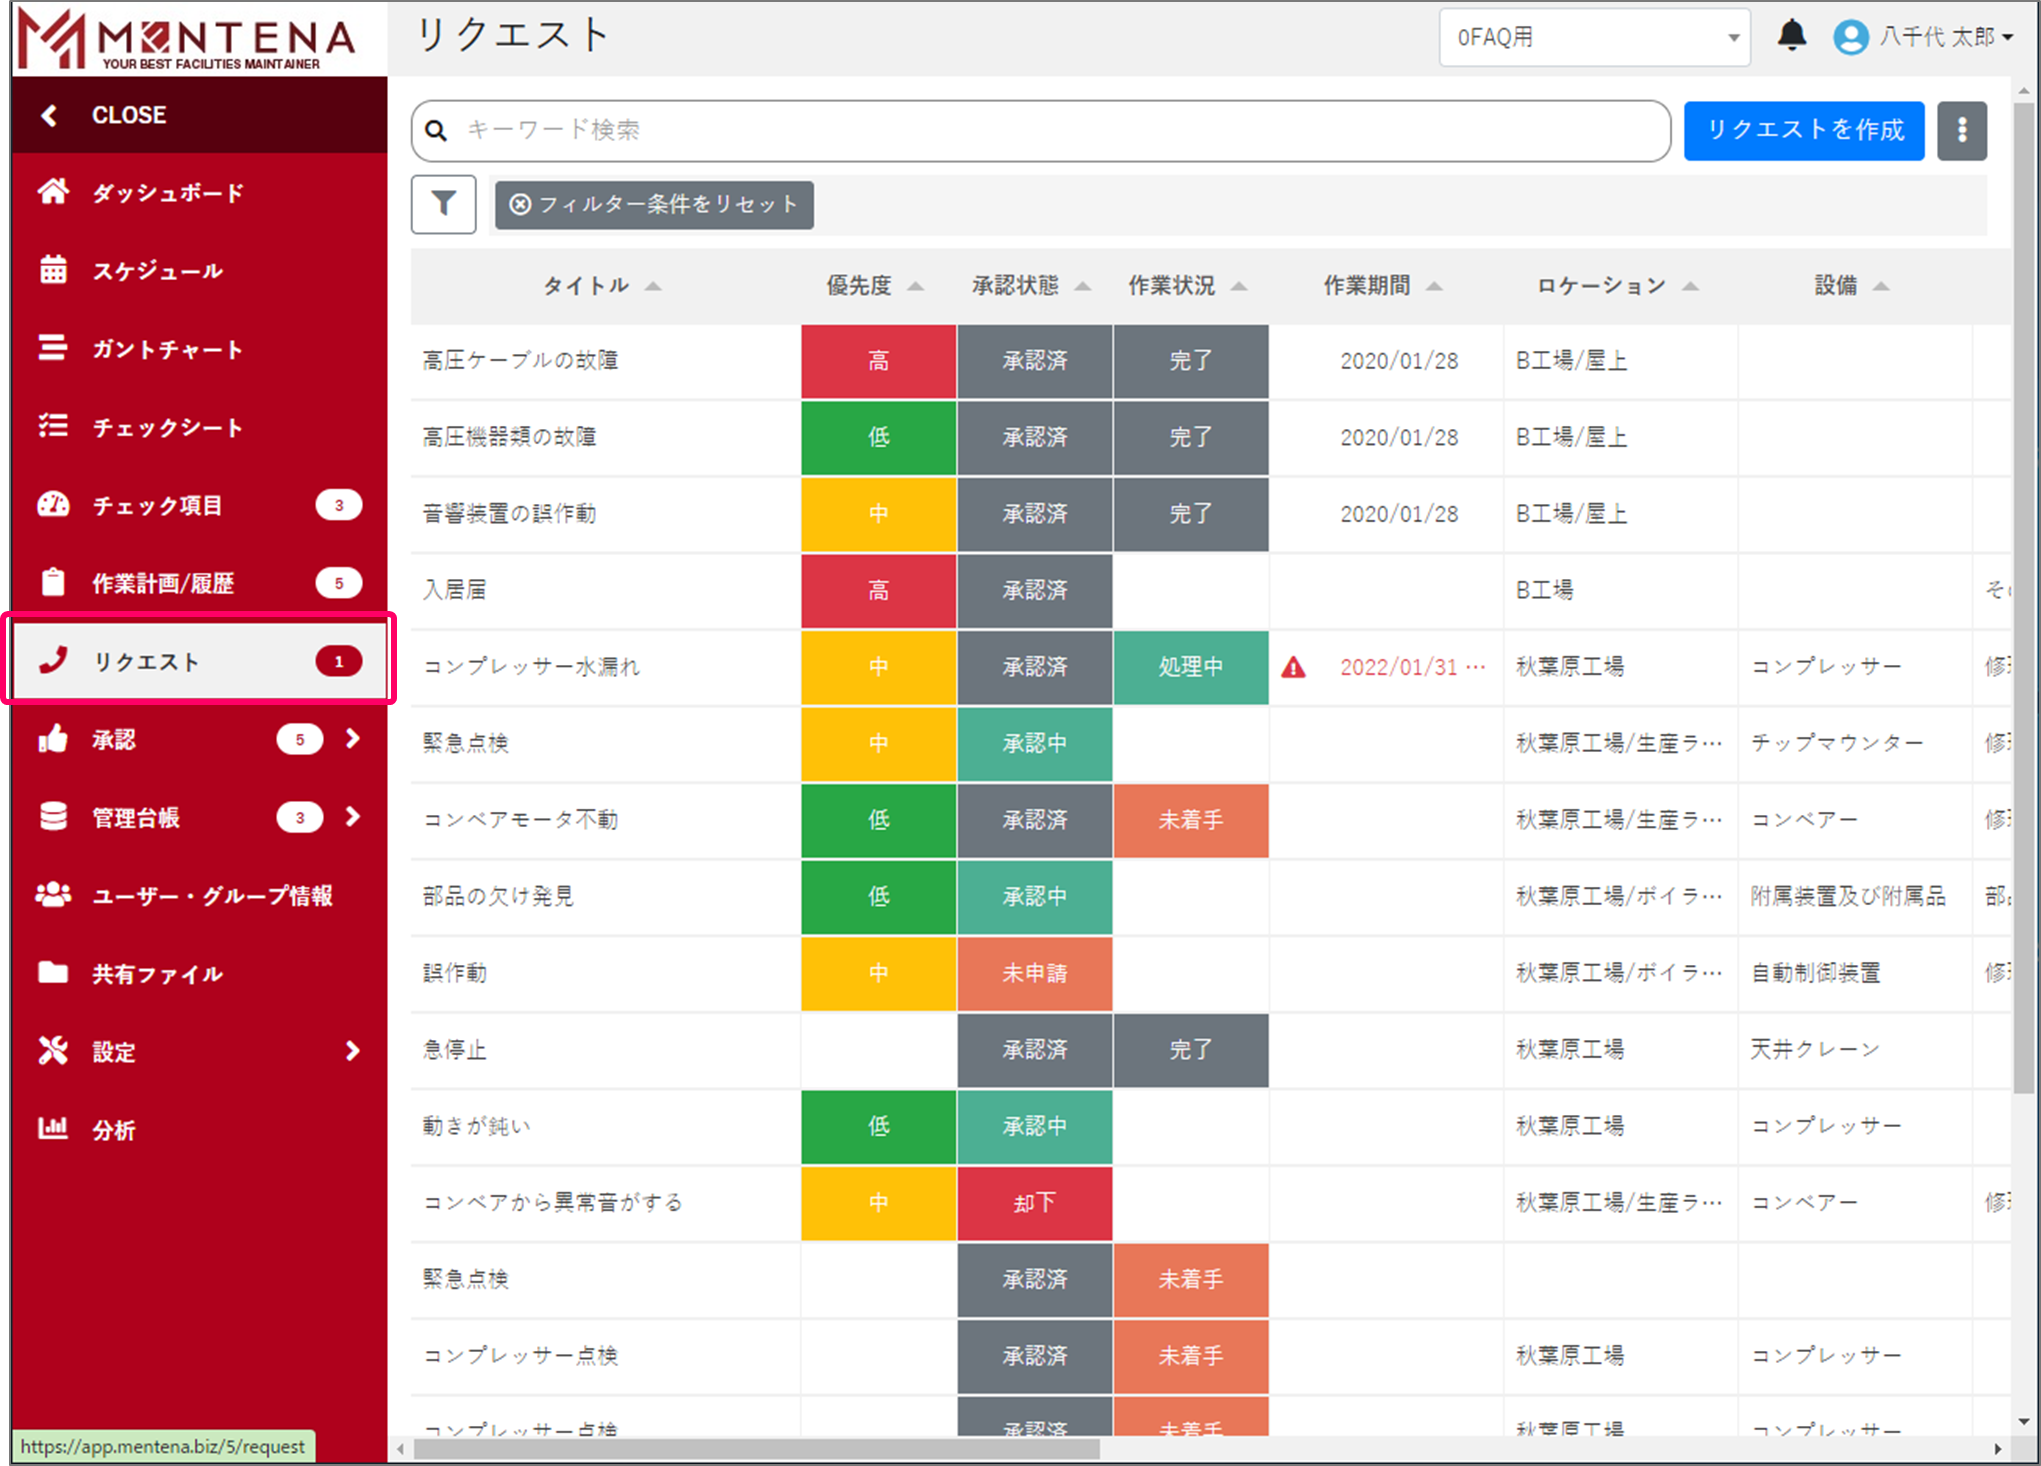Click the red warning triangle icon
This screenshot has width=2041, height=1466.
tap(1293, 667)
